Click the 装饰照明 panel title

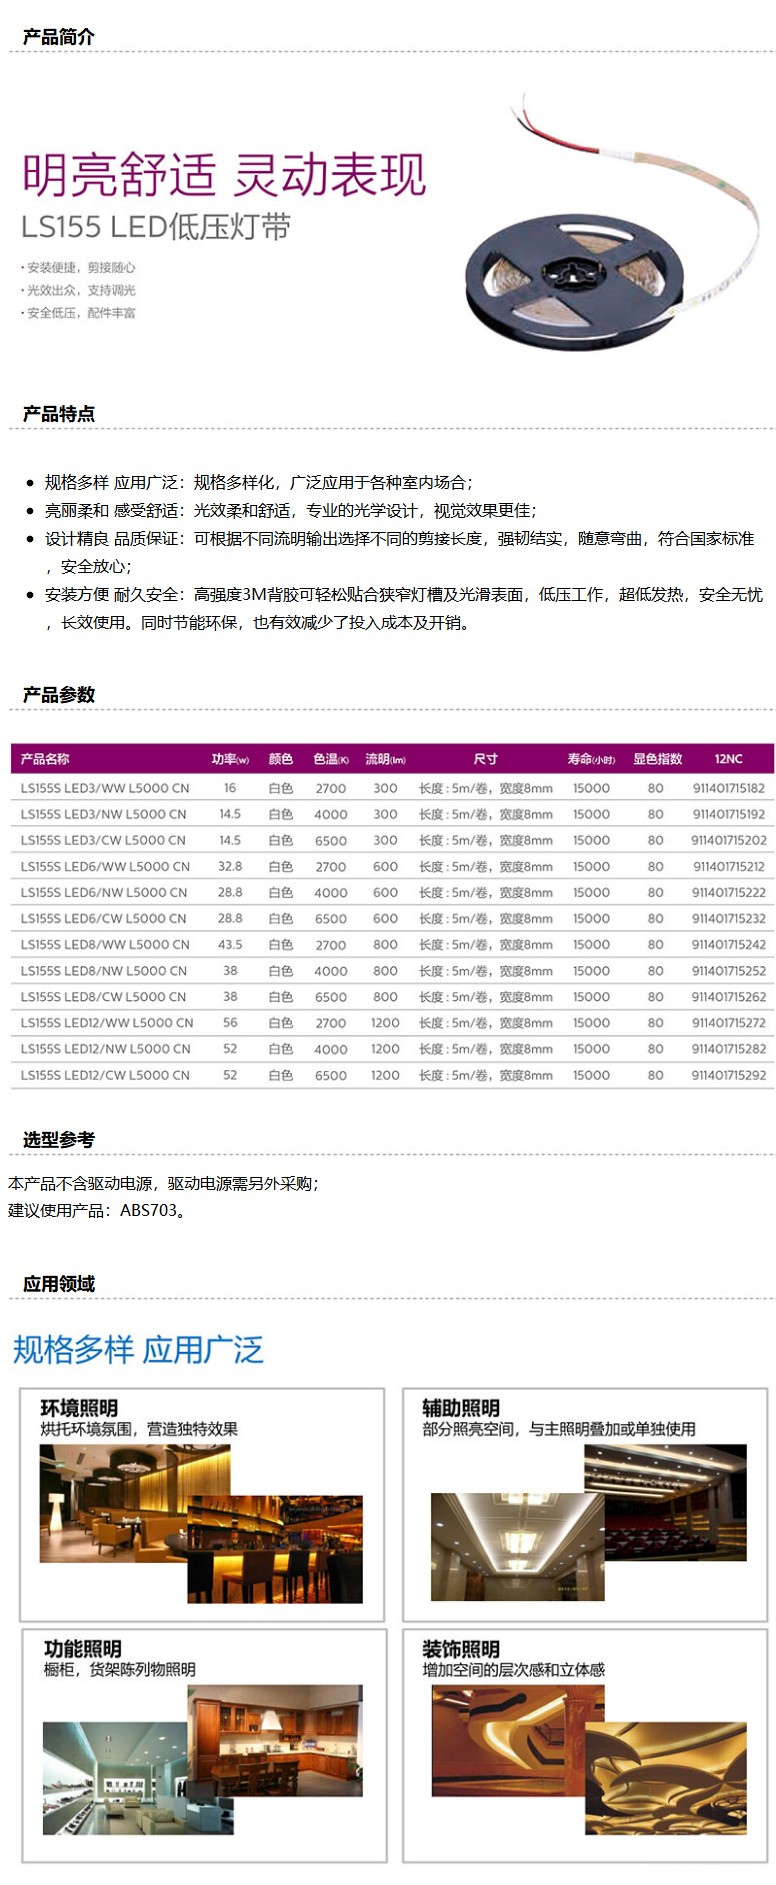pos(460,1649)
